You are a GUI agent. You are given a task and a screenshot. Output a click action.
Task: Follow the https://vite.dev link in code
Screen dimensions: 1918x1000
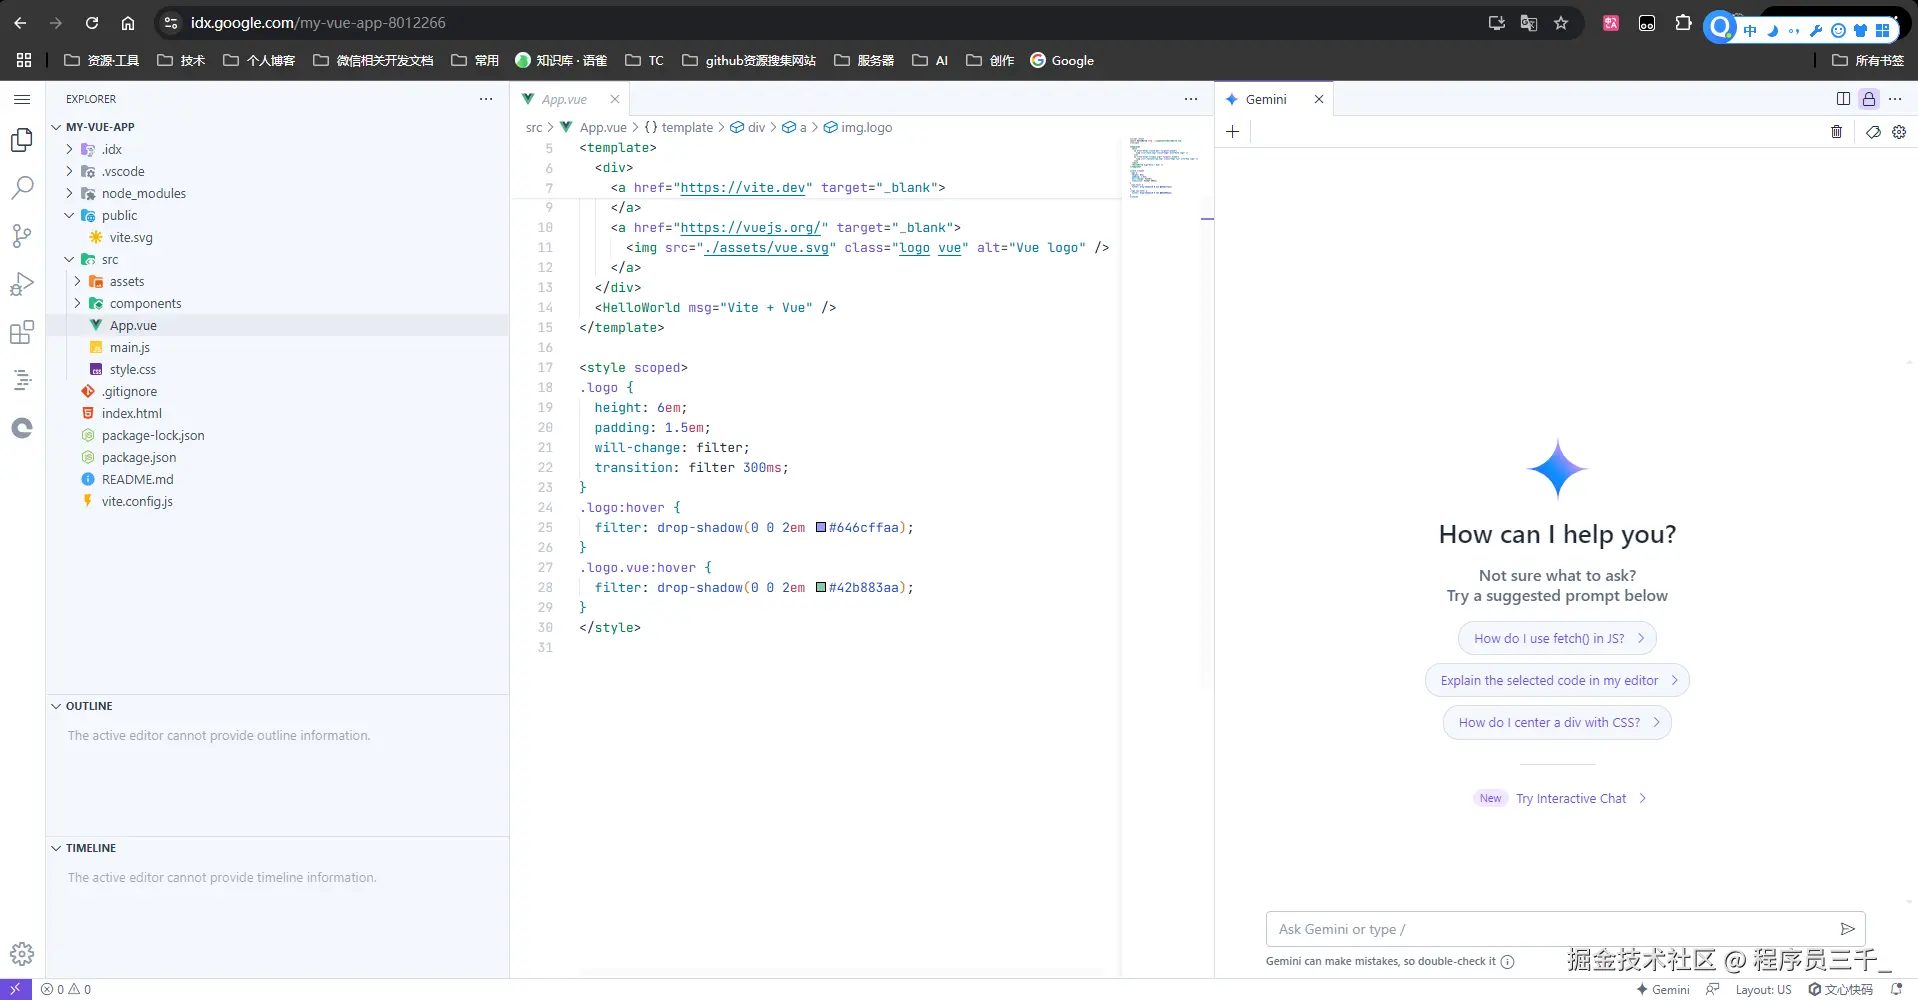coord(742,187)
